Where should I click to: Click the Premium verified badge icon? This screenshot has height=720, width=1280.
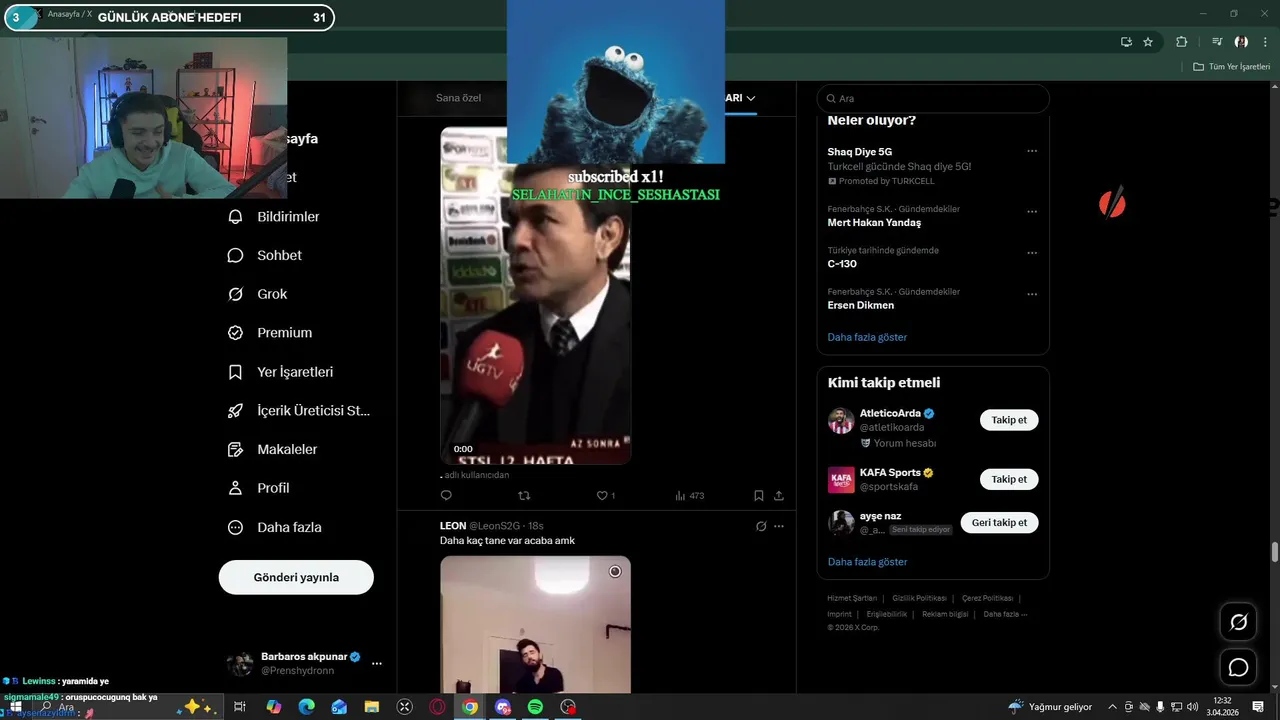tap(235, 333)
